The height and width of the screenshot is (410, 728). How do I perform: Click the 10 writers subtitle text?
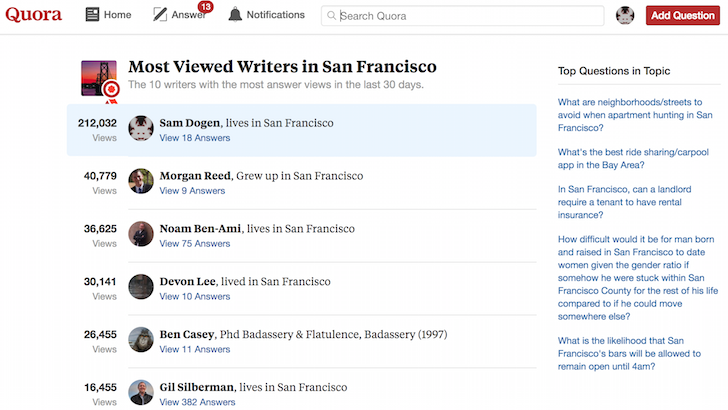[276, 85]
